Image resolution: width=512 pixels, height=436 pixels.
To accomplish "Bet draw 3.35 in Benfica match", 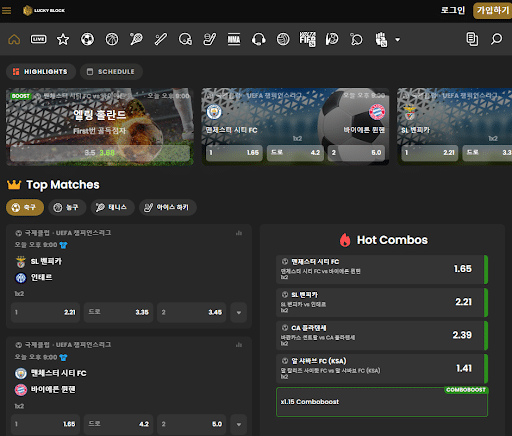I will 118,312.
